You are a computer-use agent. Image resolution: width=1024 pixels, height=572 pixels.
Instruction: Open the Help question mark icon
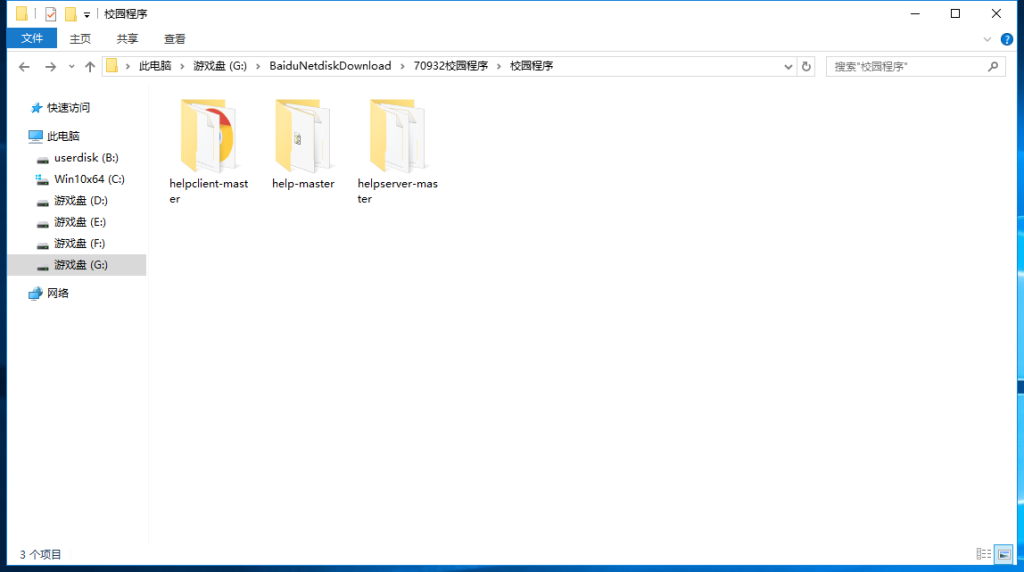[x=1006, y=39]
